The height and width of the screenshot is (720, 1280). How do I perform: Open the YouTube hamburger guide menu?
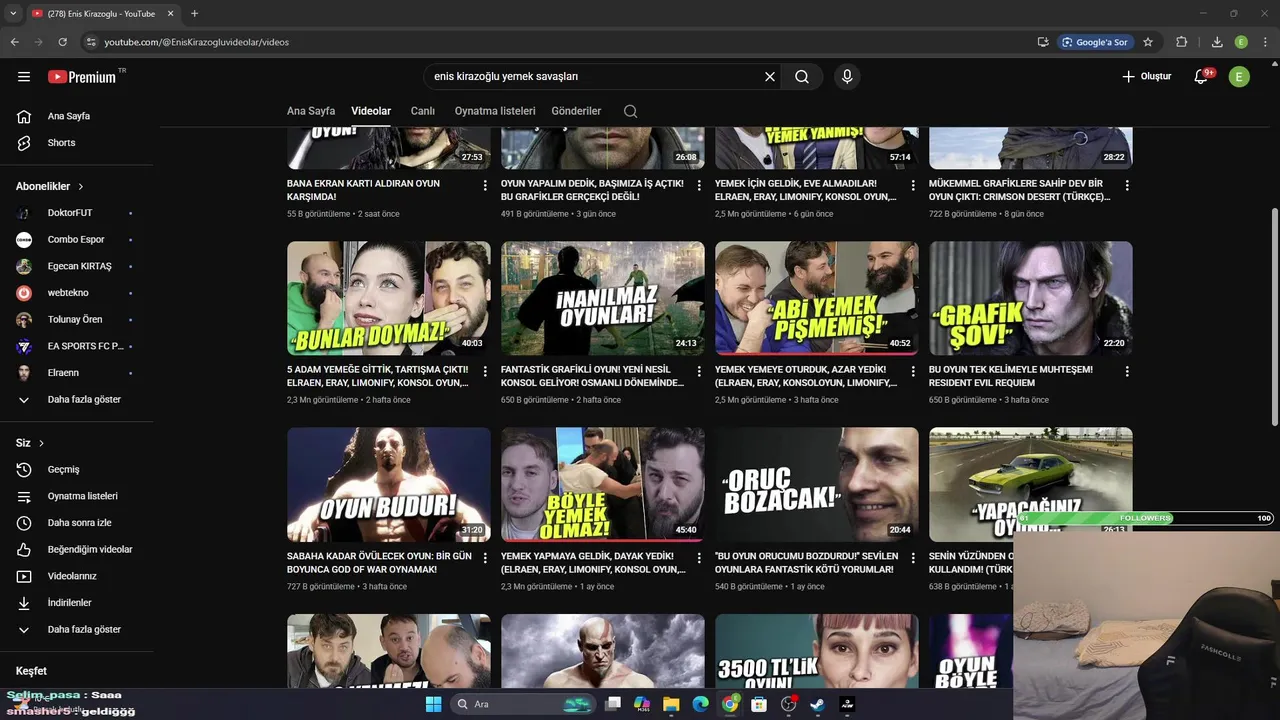tap(24, 77)
